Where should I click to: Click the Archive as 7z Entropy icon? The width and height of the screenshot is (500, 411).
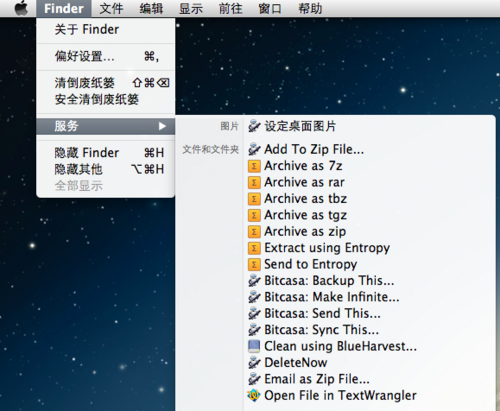[254, 166]
